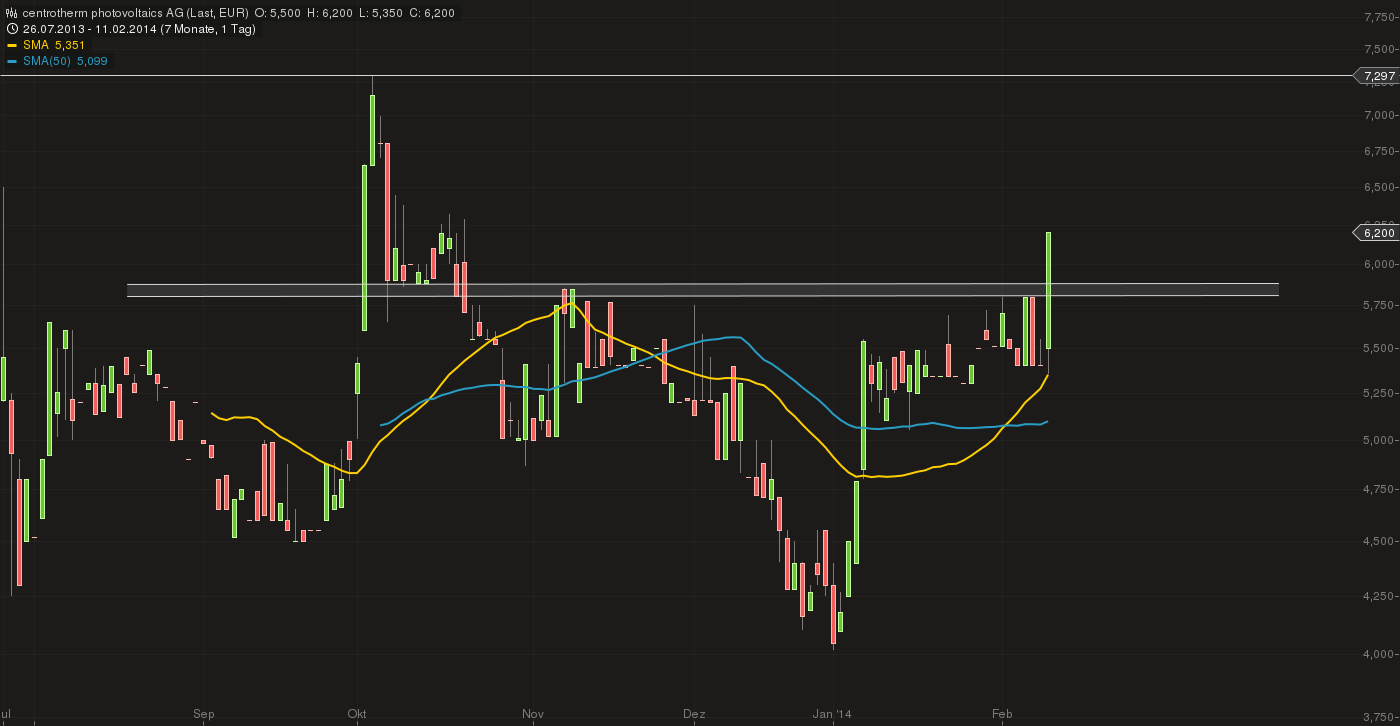The height and width of the screenshot is (726, 1400).
Task: Click the clock icon beside the date range
Action: coord(12,29)
